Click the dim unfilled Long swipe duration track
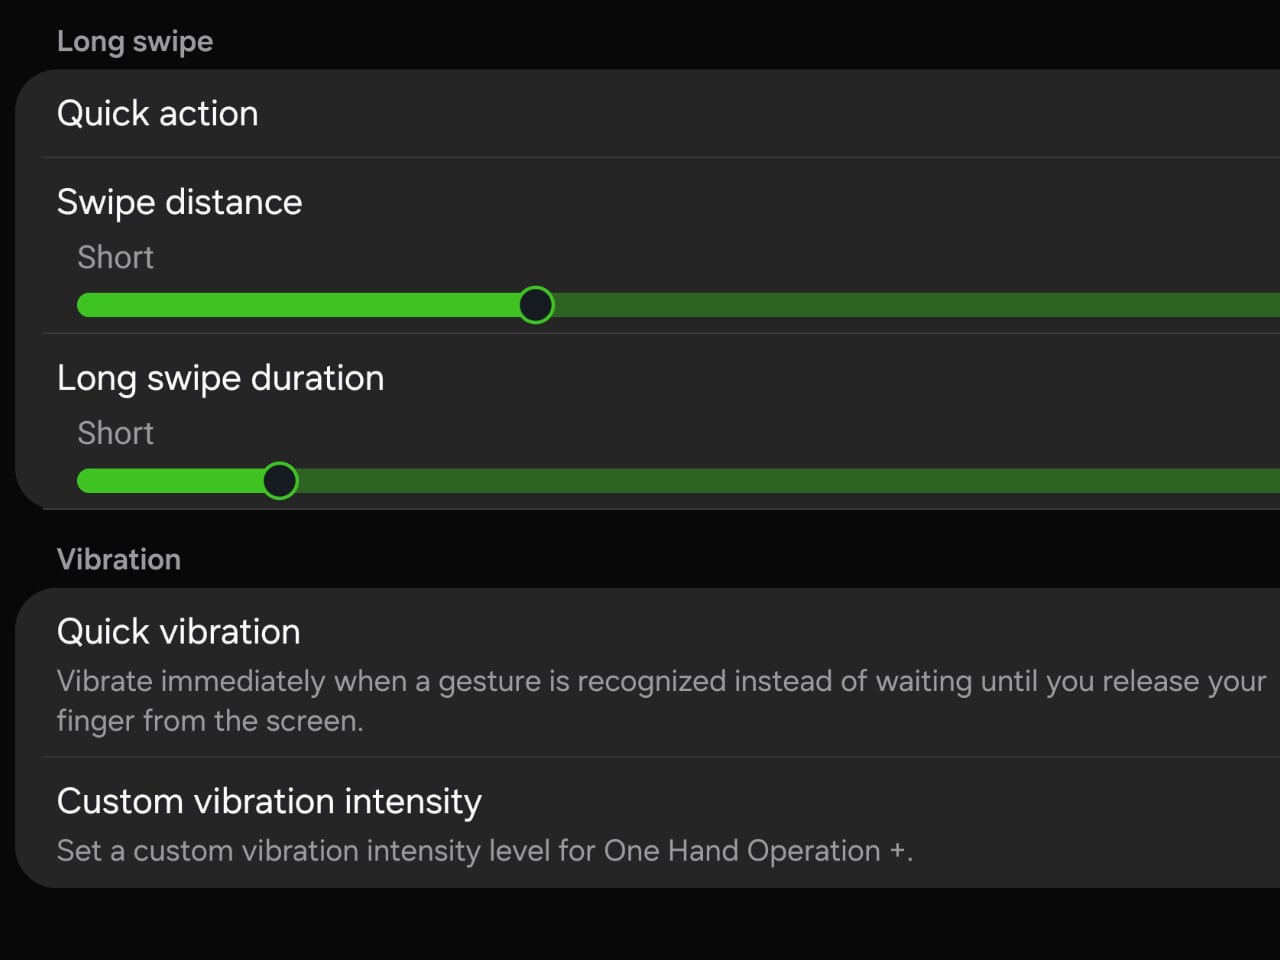Screen dimensions: 1280x960 [x=780, y=481]
